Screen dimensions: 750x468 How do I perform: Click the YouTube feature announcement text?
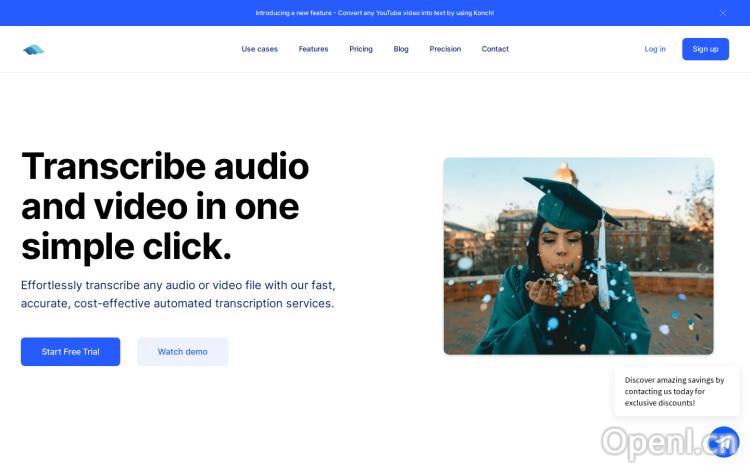coord(375,13)
